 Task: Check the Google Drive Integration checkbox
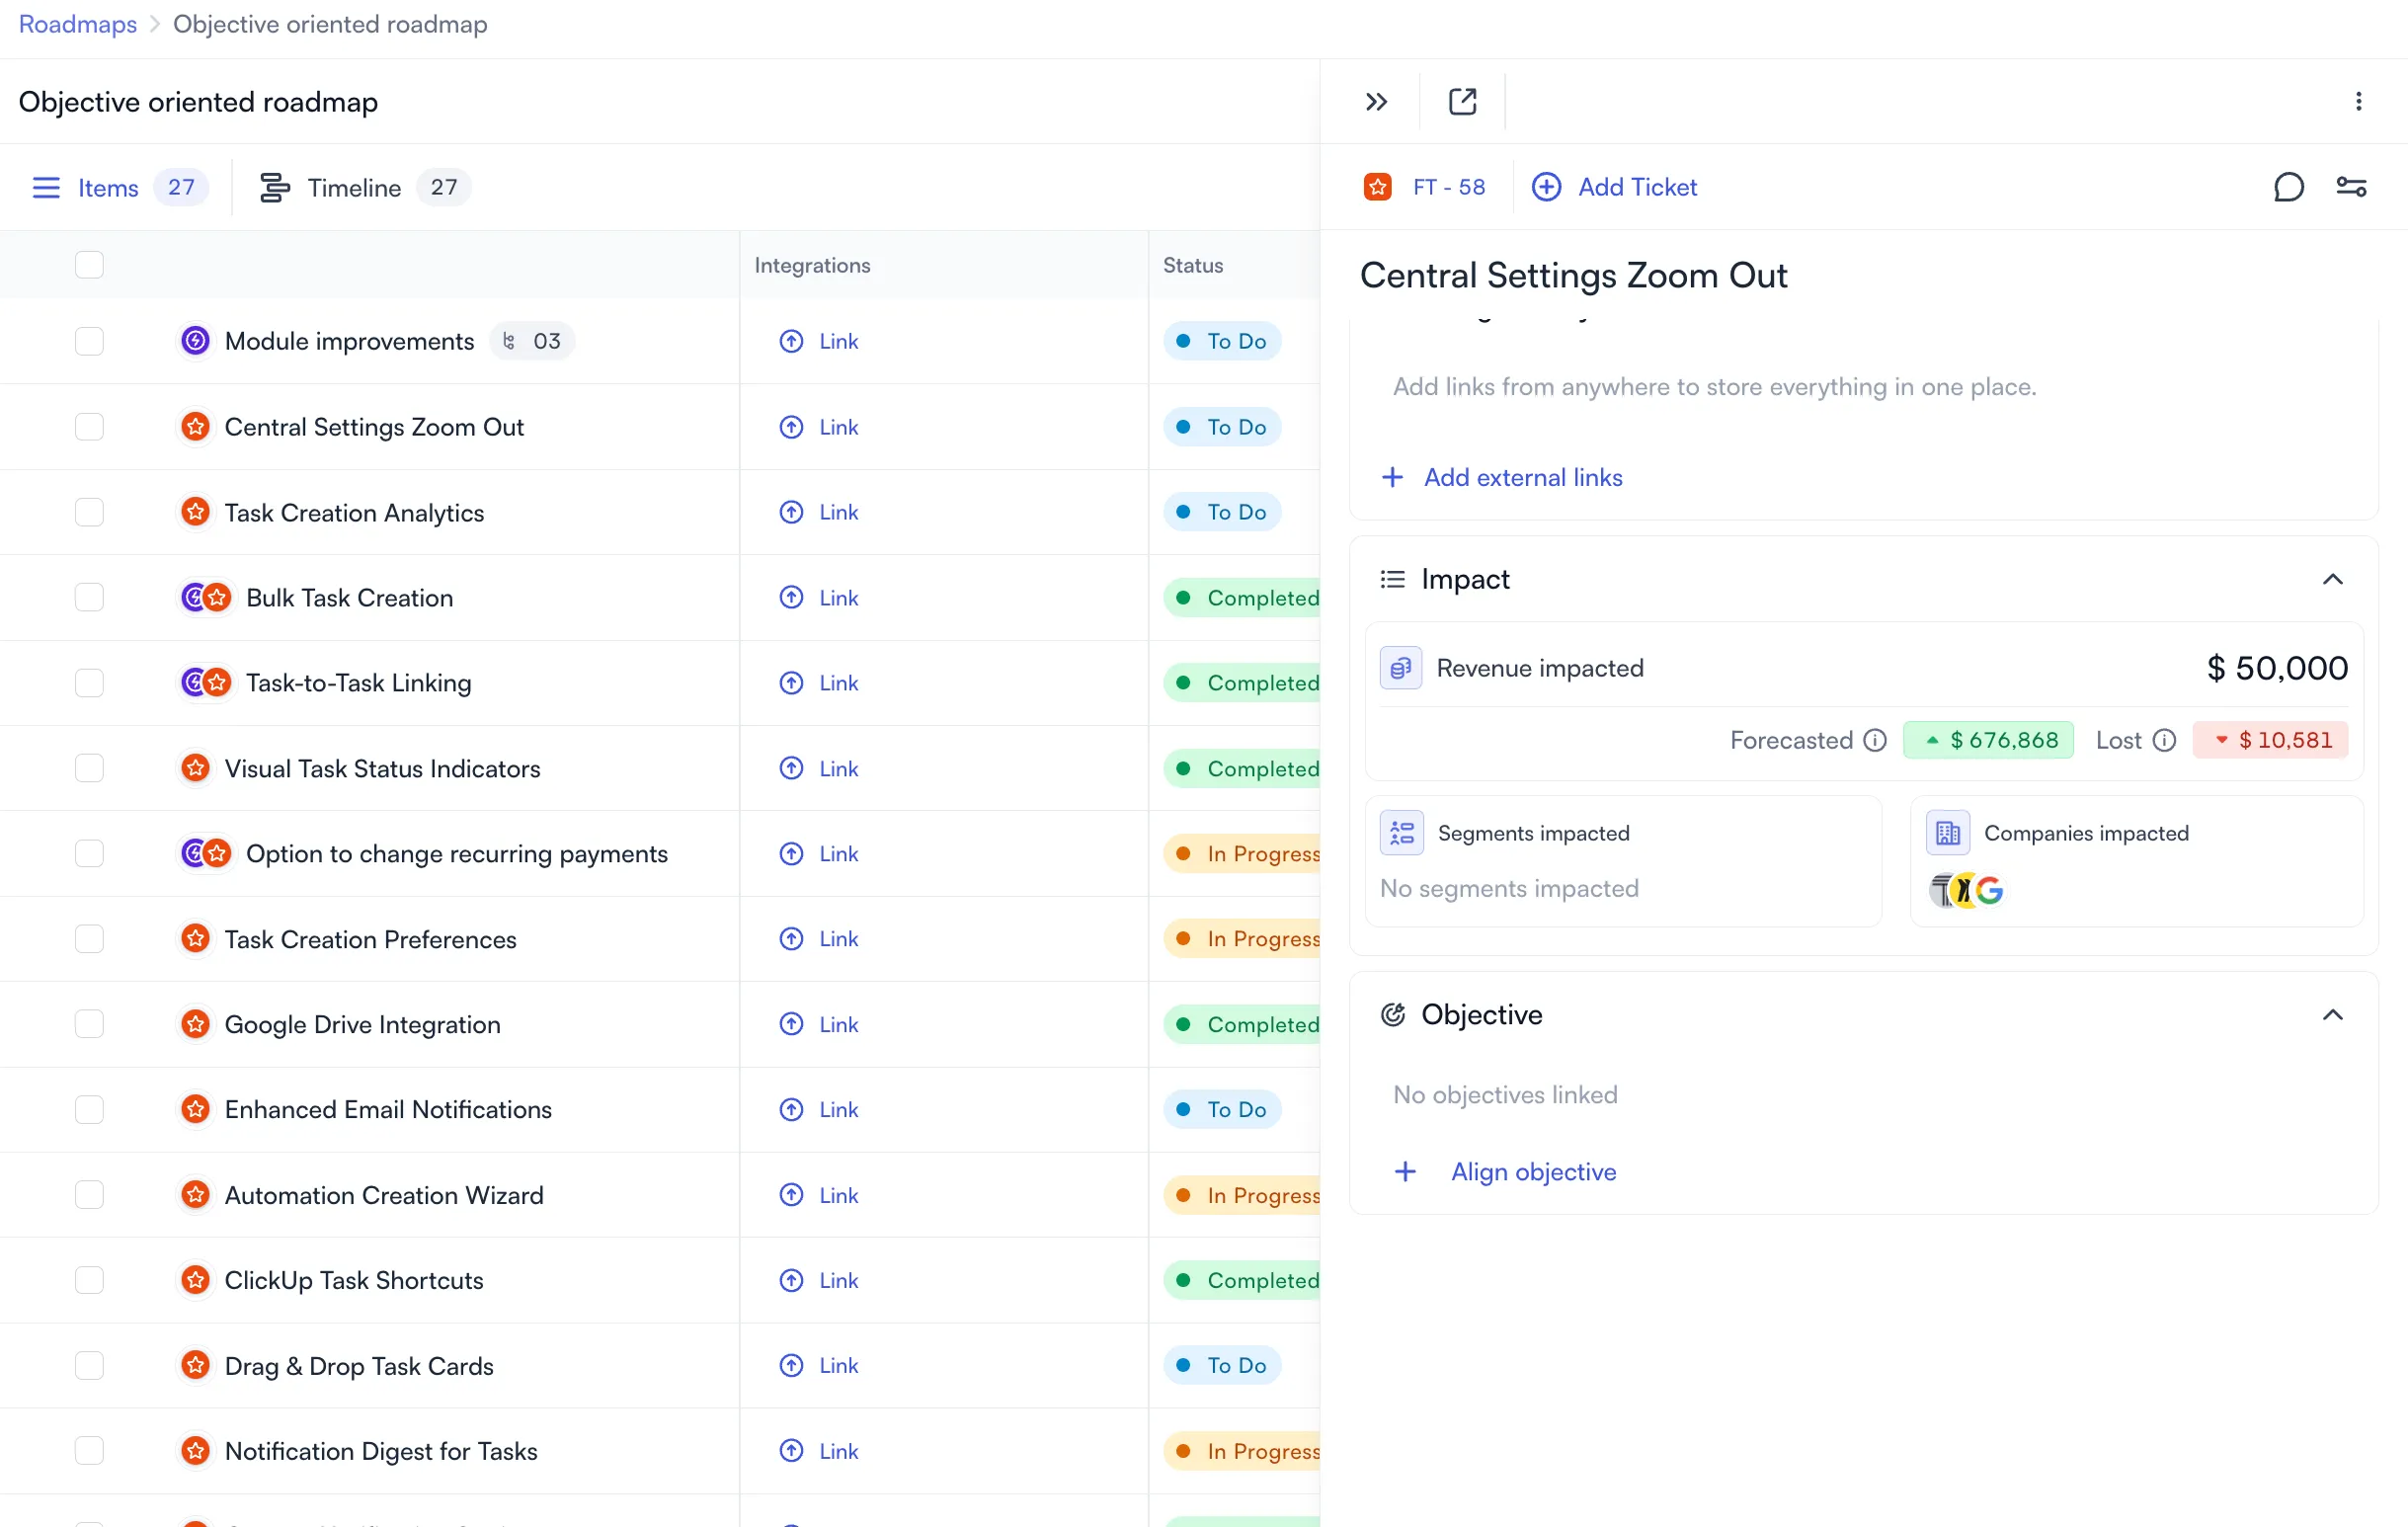[x=89, y=1024]
